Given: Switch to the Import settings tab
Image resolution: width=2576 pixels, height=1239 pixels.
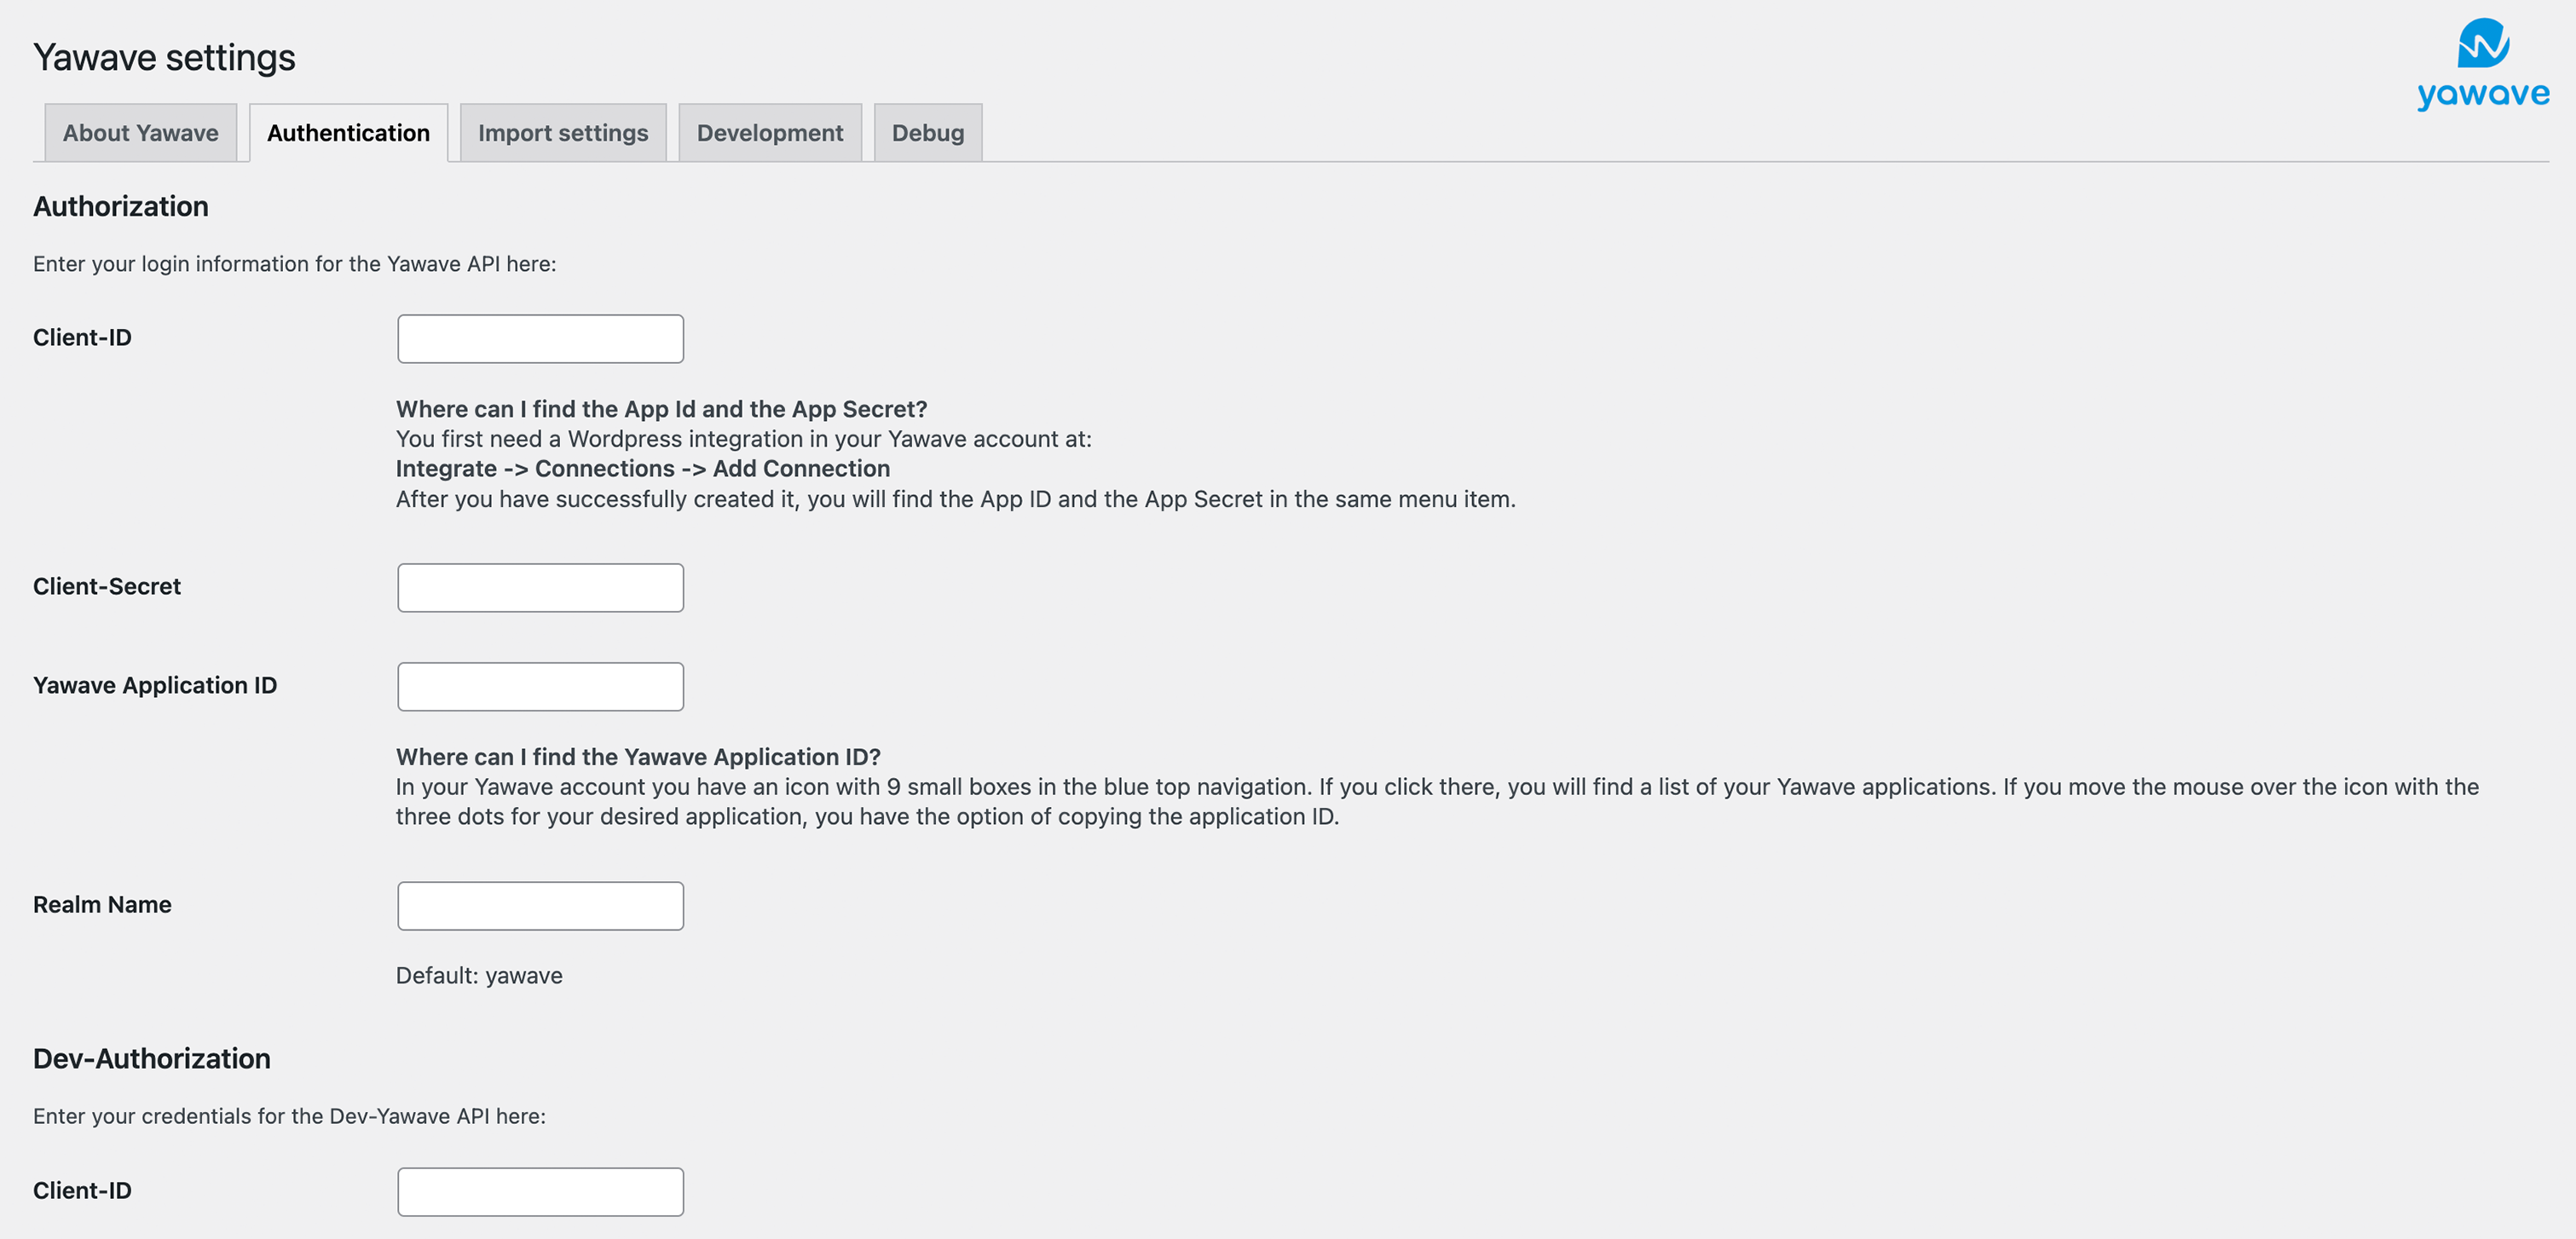Looking at the screenshot, I should point(563,133).
